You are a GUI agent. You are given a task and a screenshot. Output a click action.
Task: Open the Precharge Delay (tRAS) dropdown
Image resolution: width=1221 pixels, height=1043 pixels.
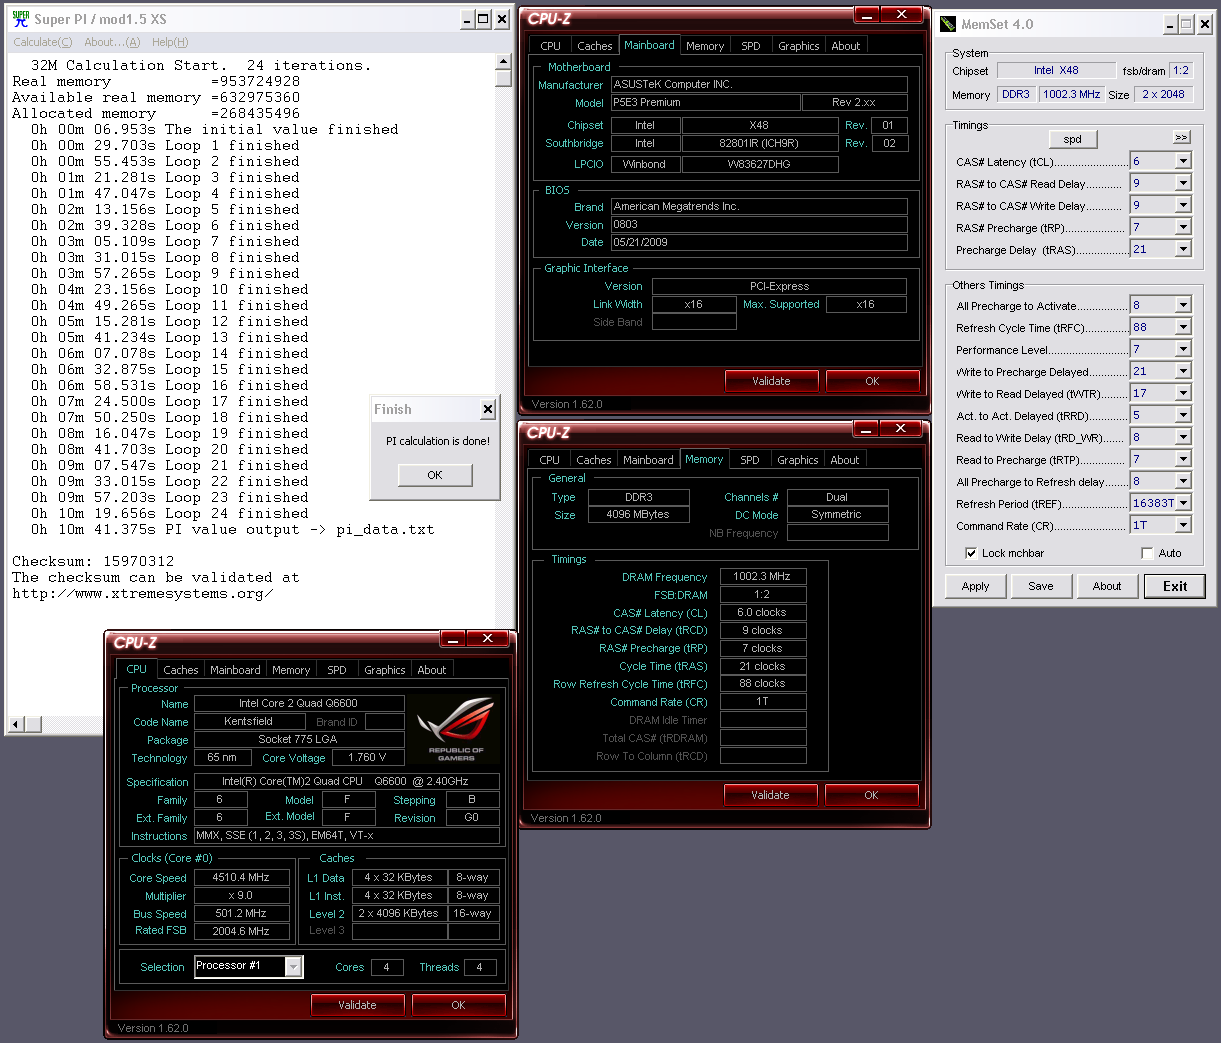1183,249
